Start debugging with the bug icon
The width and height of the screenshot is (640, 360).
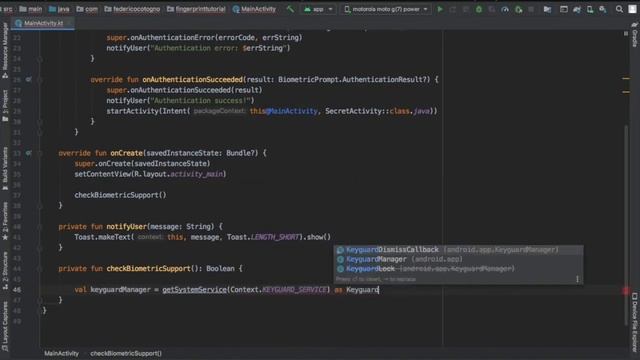[x=479, y=9]
